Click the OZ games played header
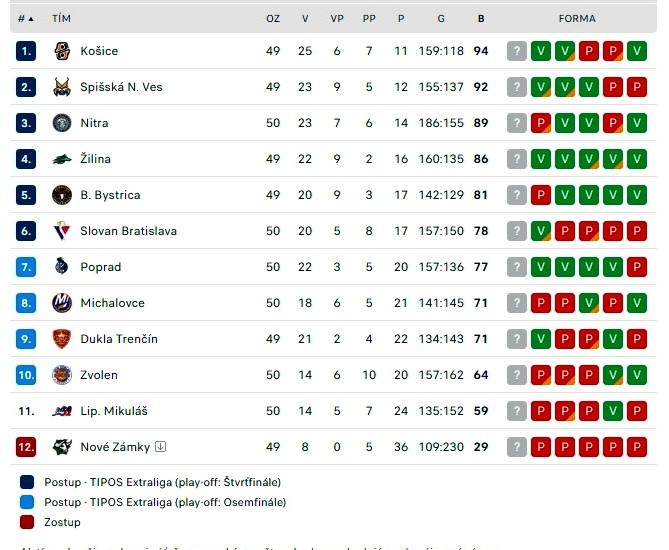The width and height of the screenshot is (669, 550). 273,19
